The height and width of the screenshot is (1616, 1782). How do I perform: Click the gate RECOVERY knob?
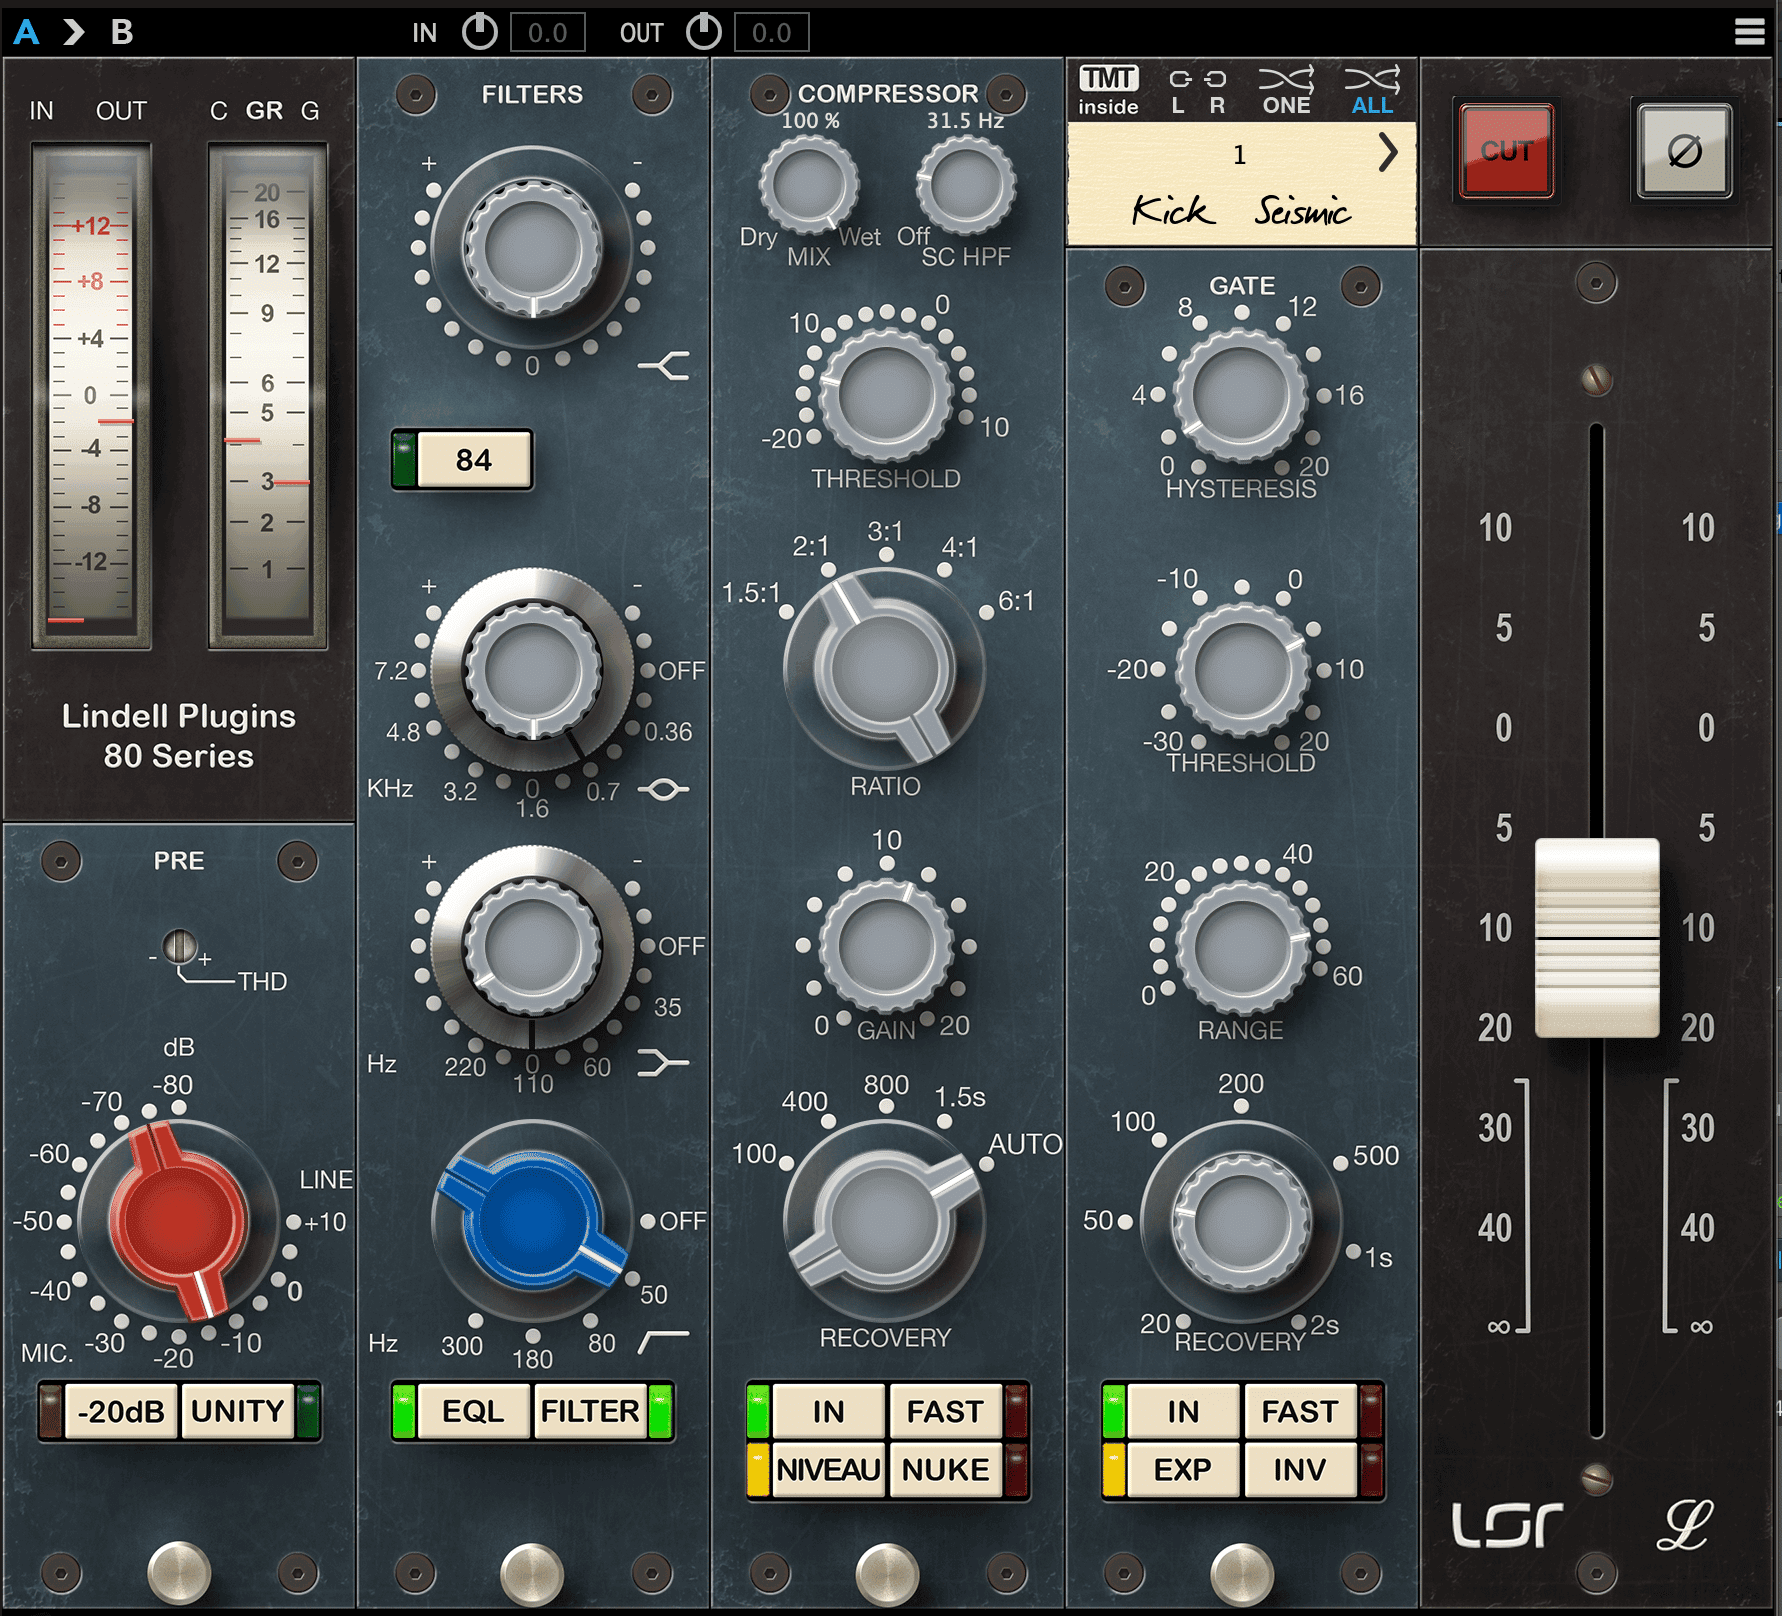(x=1241, y=1221)
